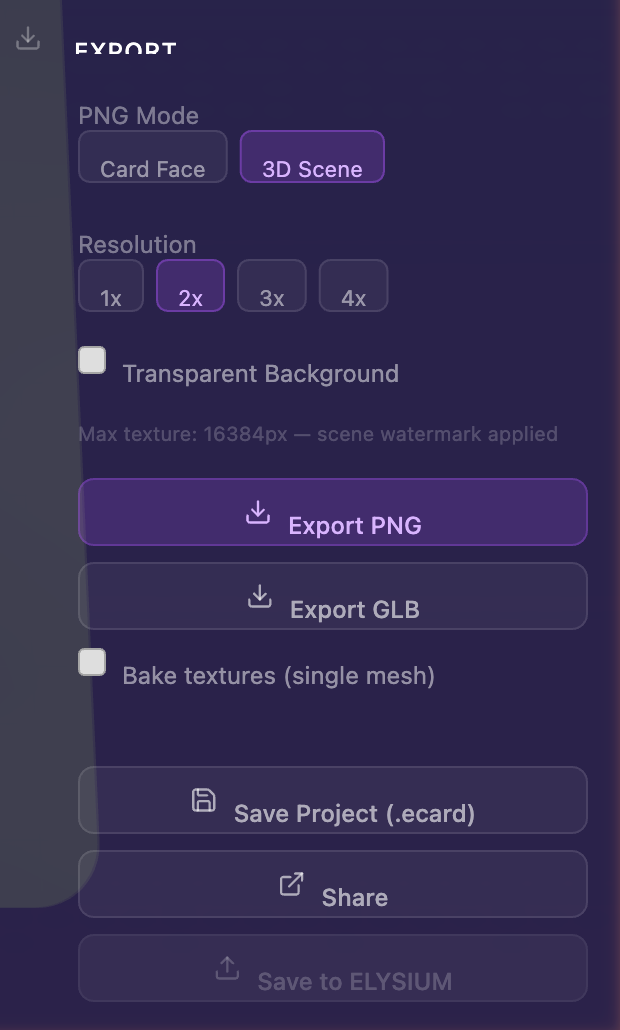Select 2x resolution
The image size is (620, 1030).
click(190, 285)
